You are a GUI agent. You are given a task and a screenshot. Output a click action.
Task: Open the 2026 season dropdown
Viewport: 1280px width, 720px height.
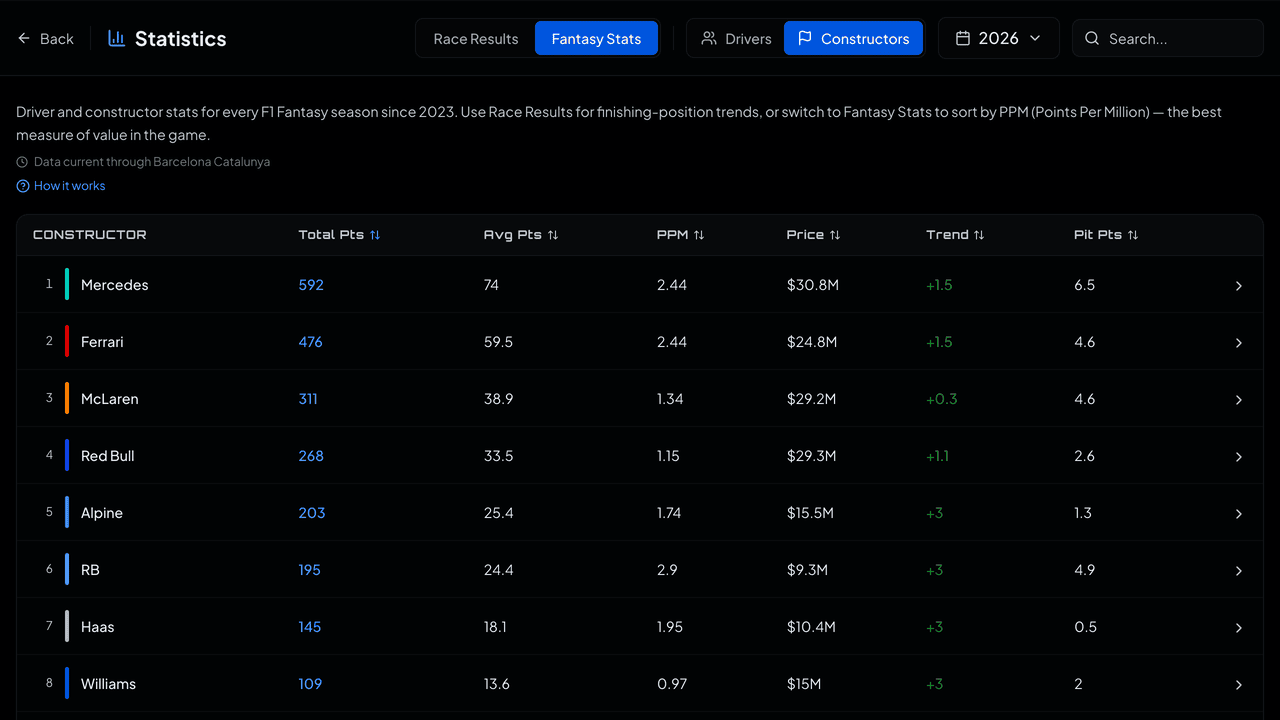click(999, 38)
